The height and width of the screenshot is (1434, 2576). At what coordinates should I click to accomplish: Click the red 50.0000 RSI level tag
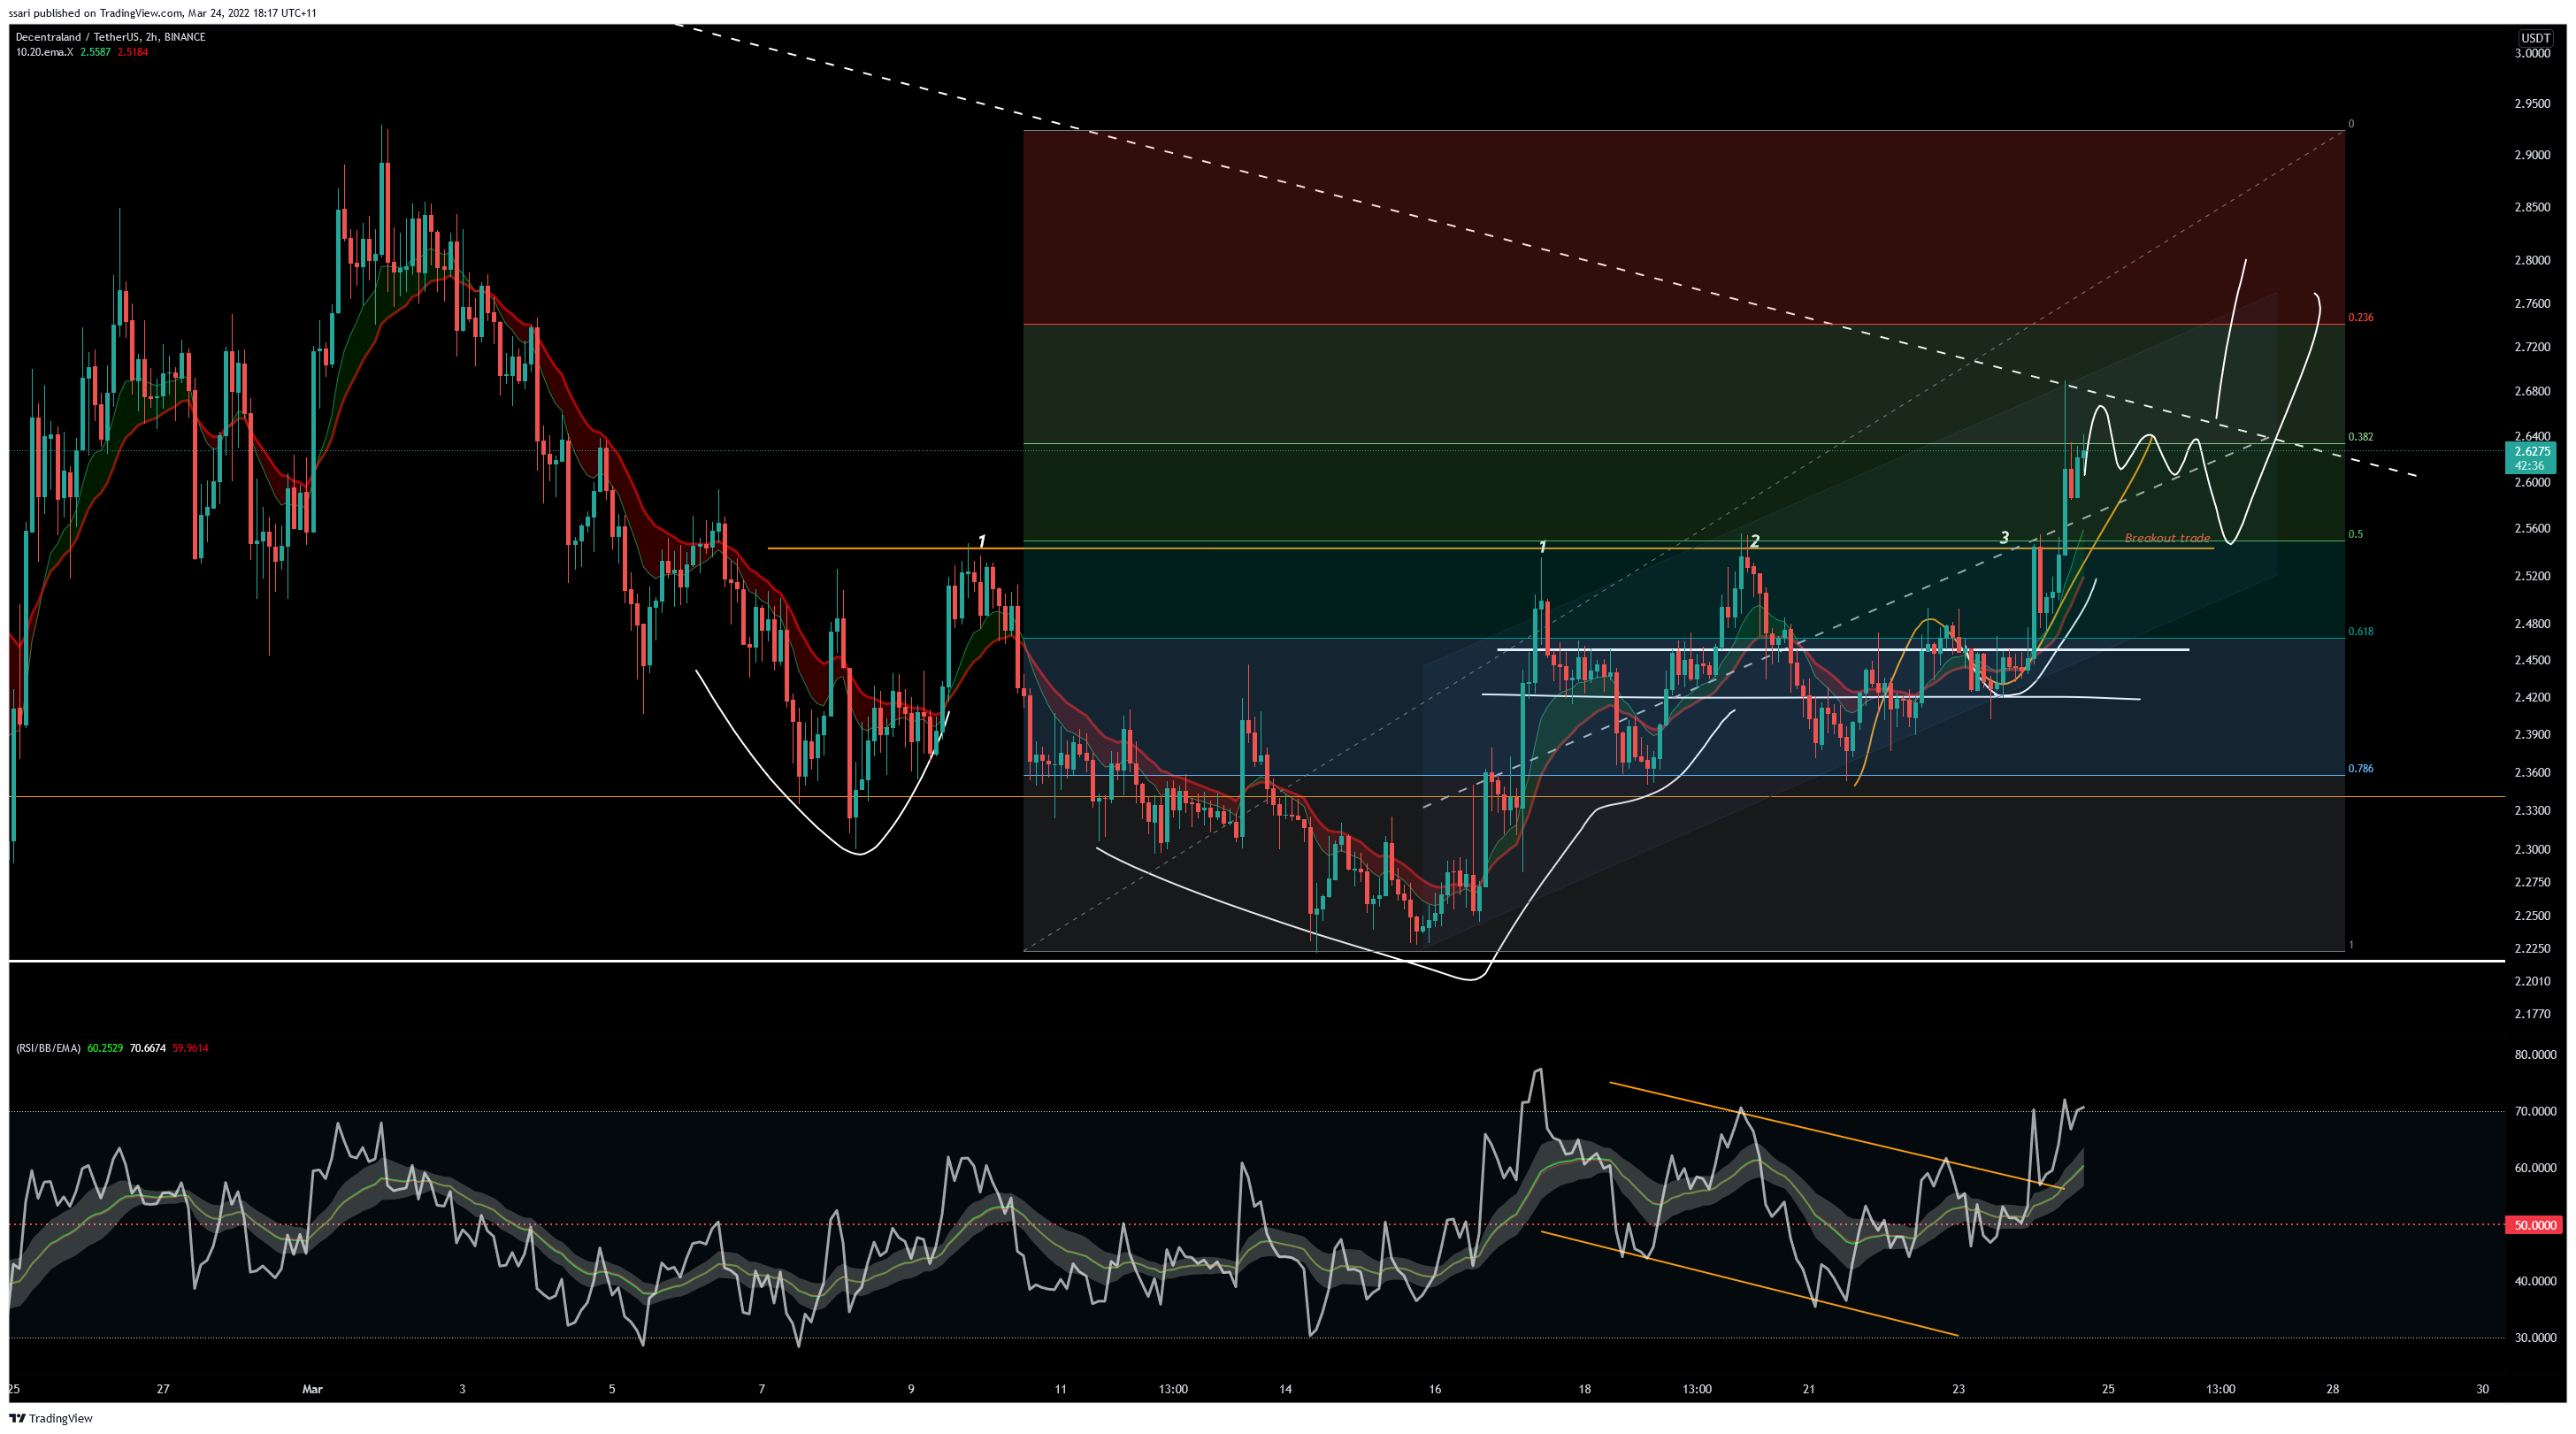pos(2534,1225)
